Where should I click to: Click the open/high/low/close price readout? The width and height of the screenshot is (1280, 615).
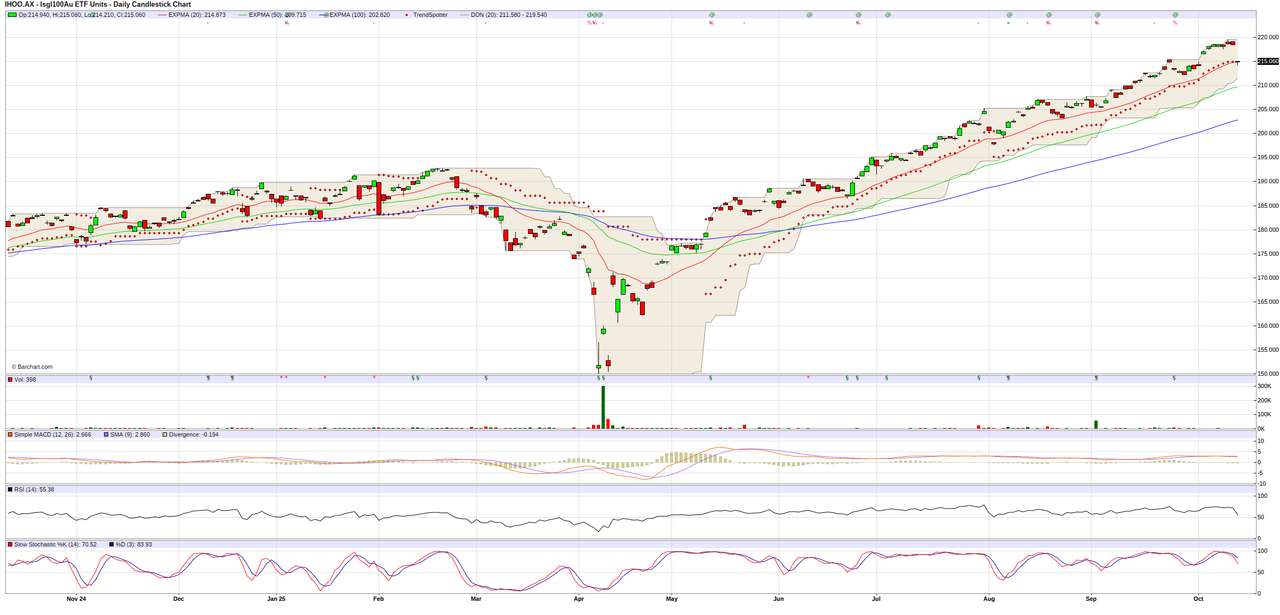pyautogui.click(x=82, y=15)
